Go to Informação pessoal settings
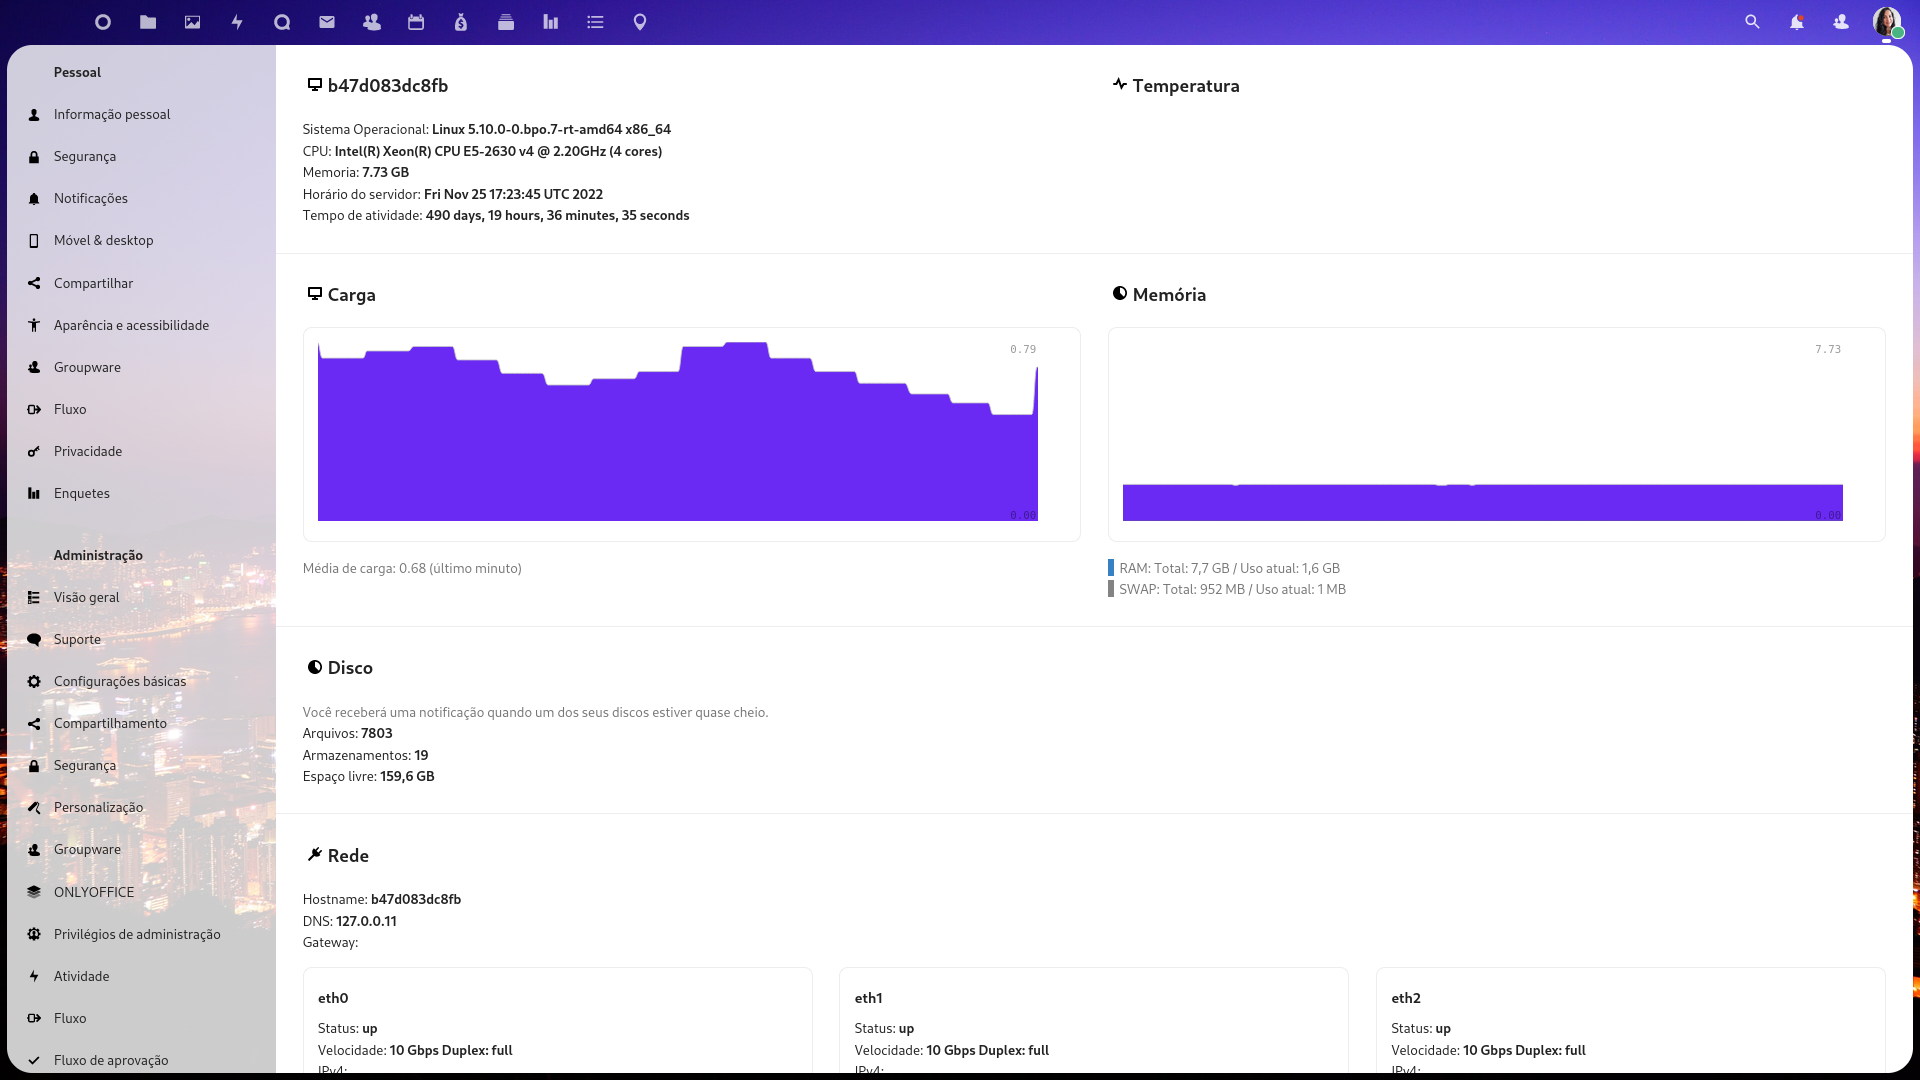Screen dimensions: 1920x1080 click(x=112, y=114)
